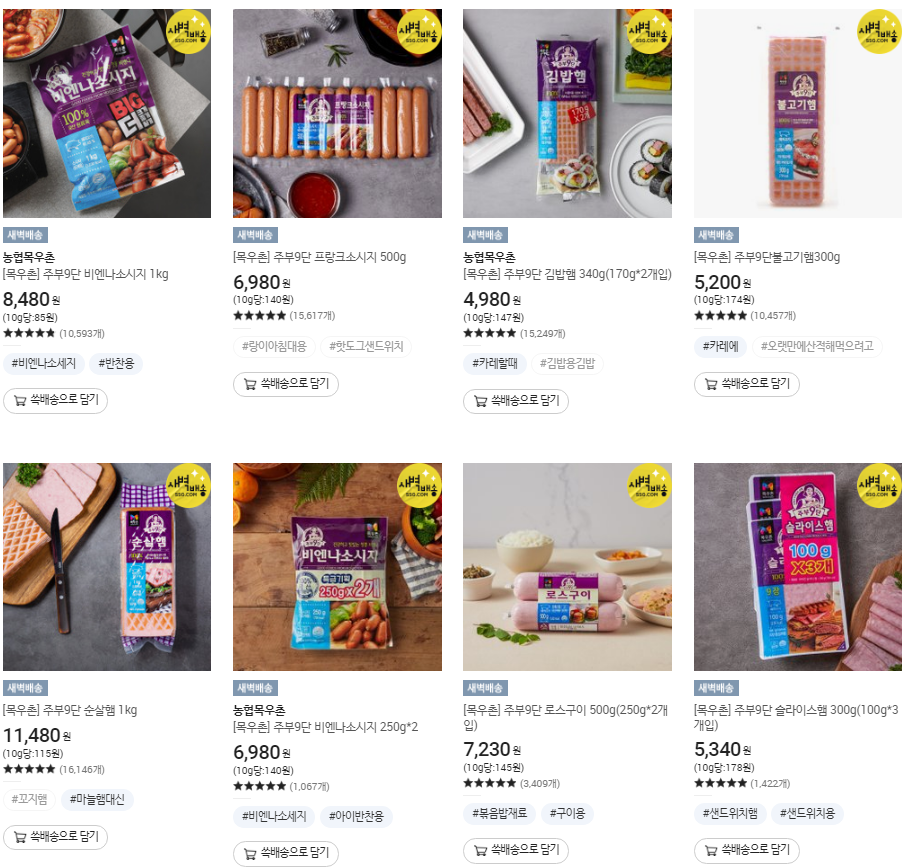Add 비엔나소시지 1kg to cart via 쓱배송
905x868 pixels.
[55, 401]
